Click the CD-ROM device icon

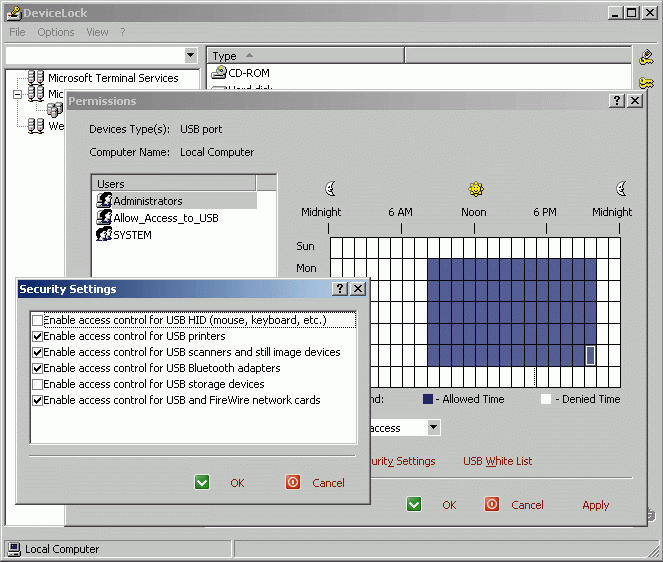219,72
